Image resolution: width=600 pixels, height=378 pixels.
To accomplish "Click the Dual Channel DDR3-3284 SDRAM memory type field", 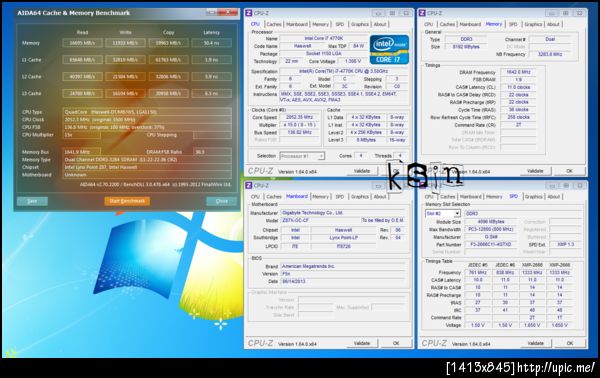I will coord(147,160).
